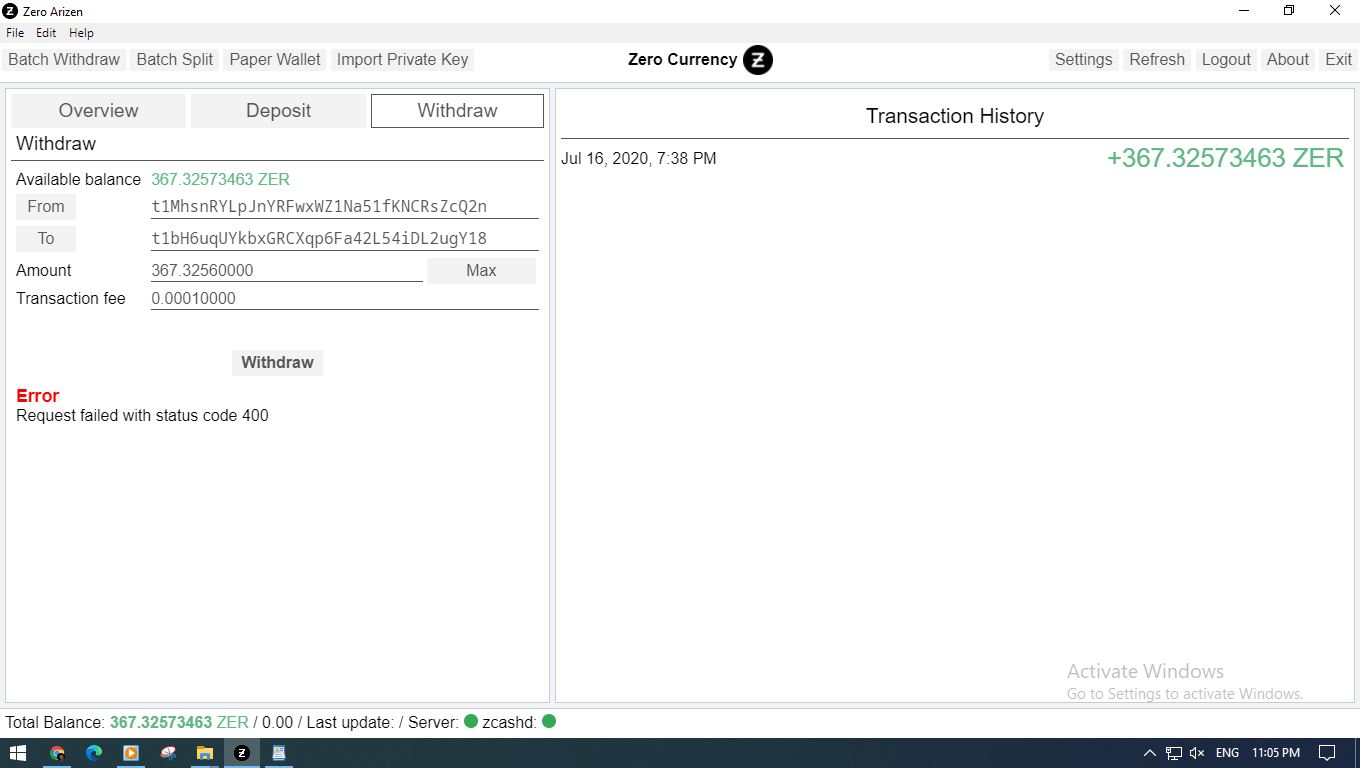Open Microsoft Edge from the taskbar

click(x=94, y=753)
